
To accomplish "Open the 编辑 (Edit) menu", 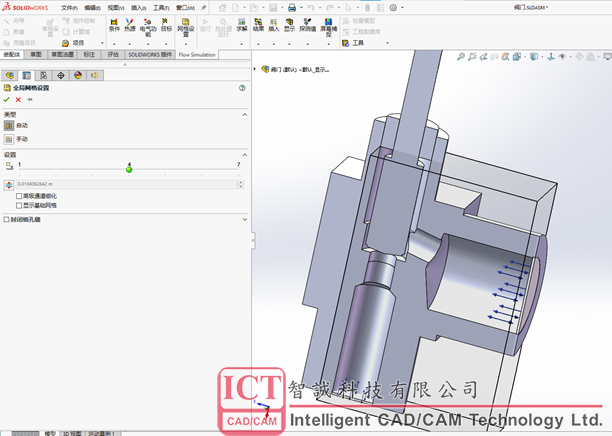I will [x=93, y=8].
